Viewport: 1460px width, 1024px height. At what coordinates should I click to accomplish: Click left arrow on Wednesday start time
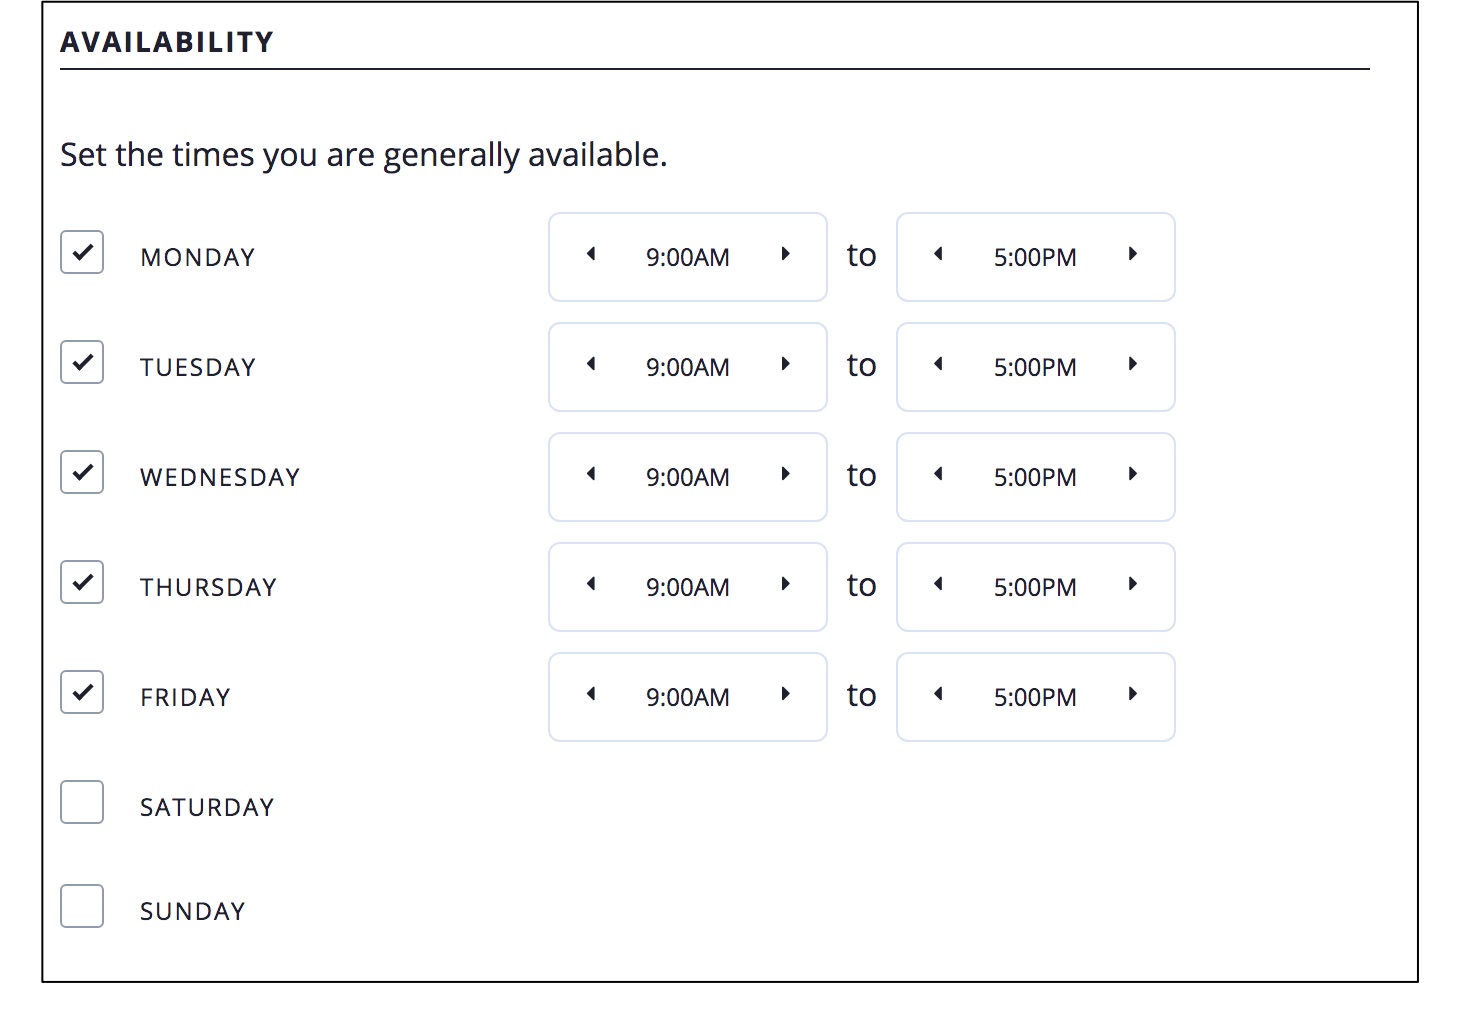(x=591, y=475)
